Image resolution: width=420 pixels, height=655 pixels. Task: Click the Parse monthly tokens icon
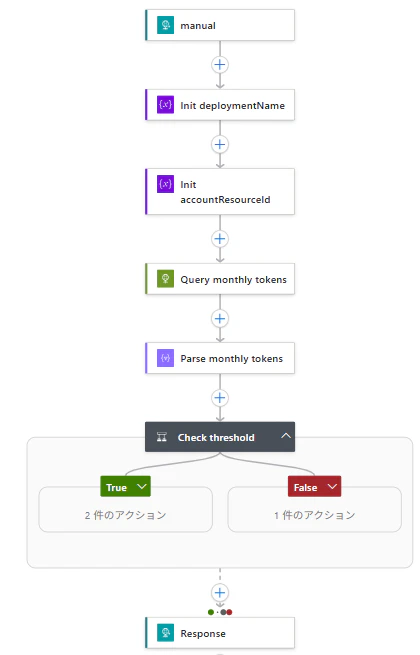(x=165, y=358)
